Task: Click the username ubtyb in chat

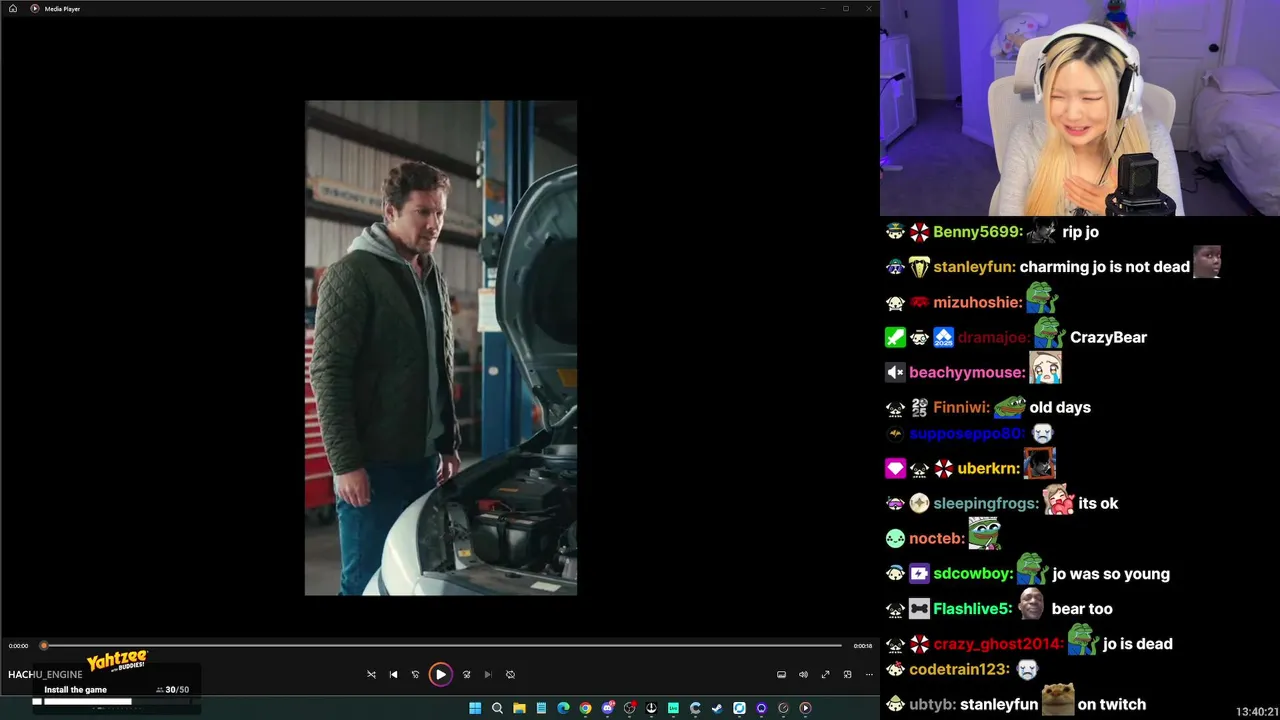Action: click(x=932, y=705)
